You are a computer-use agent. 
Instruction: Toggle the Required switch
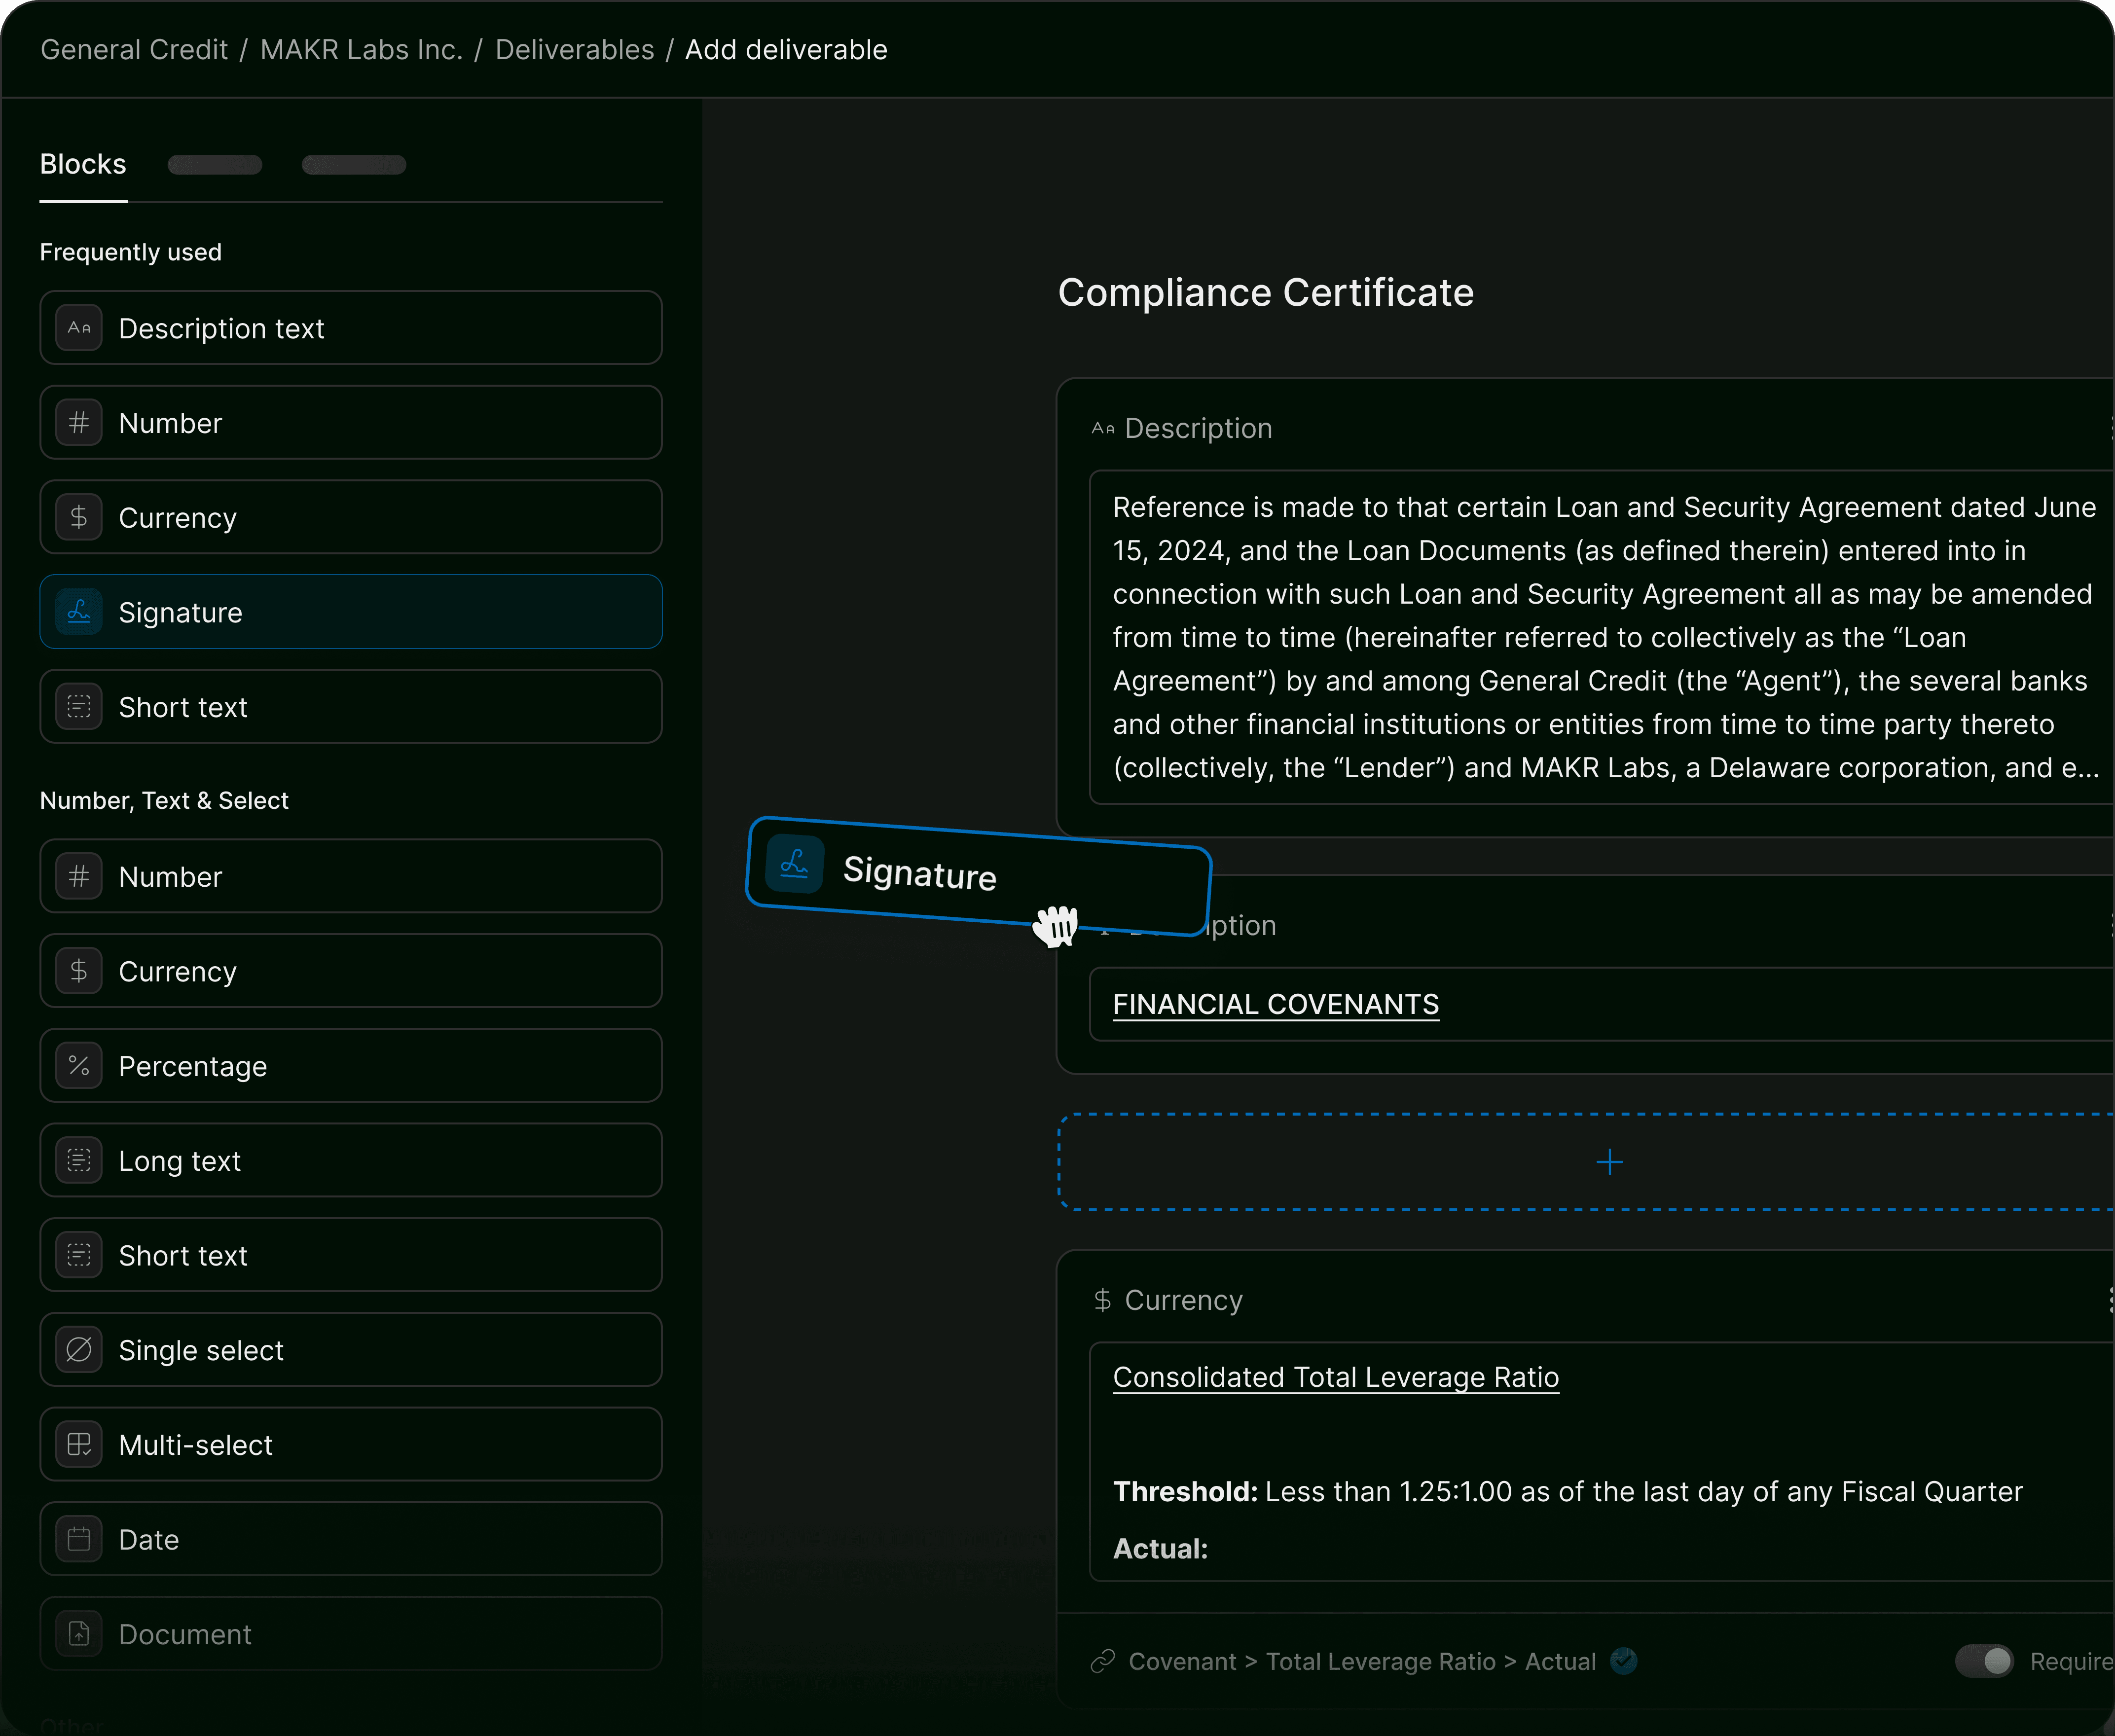pos(1984,1662)
